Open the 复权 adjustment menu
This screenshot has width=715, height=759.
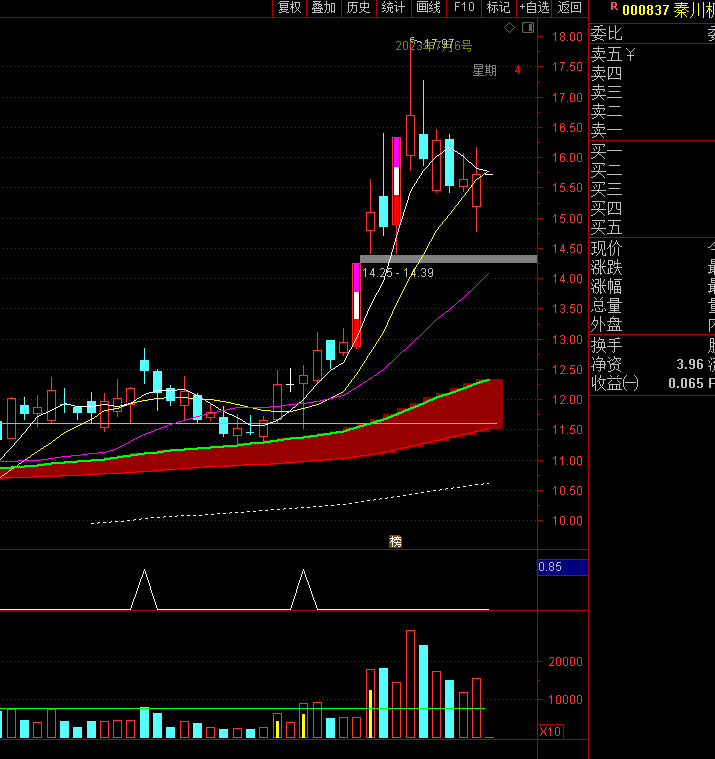pos(289,7)
